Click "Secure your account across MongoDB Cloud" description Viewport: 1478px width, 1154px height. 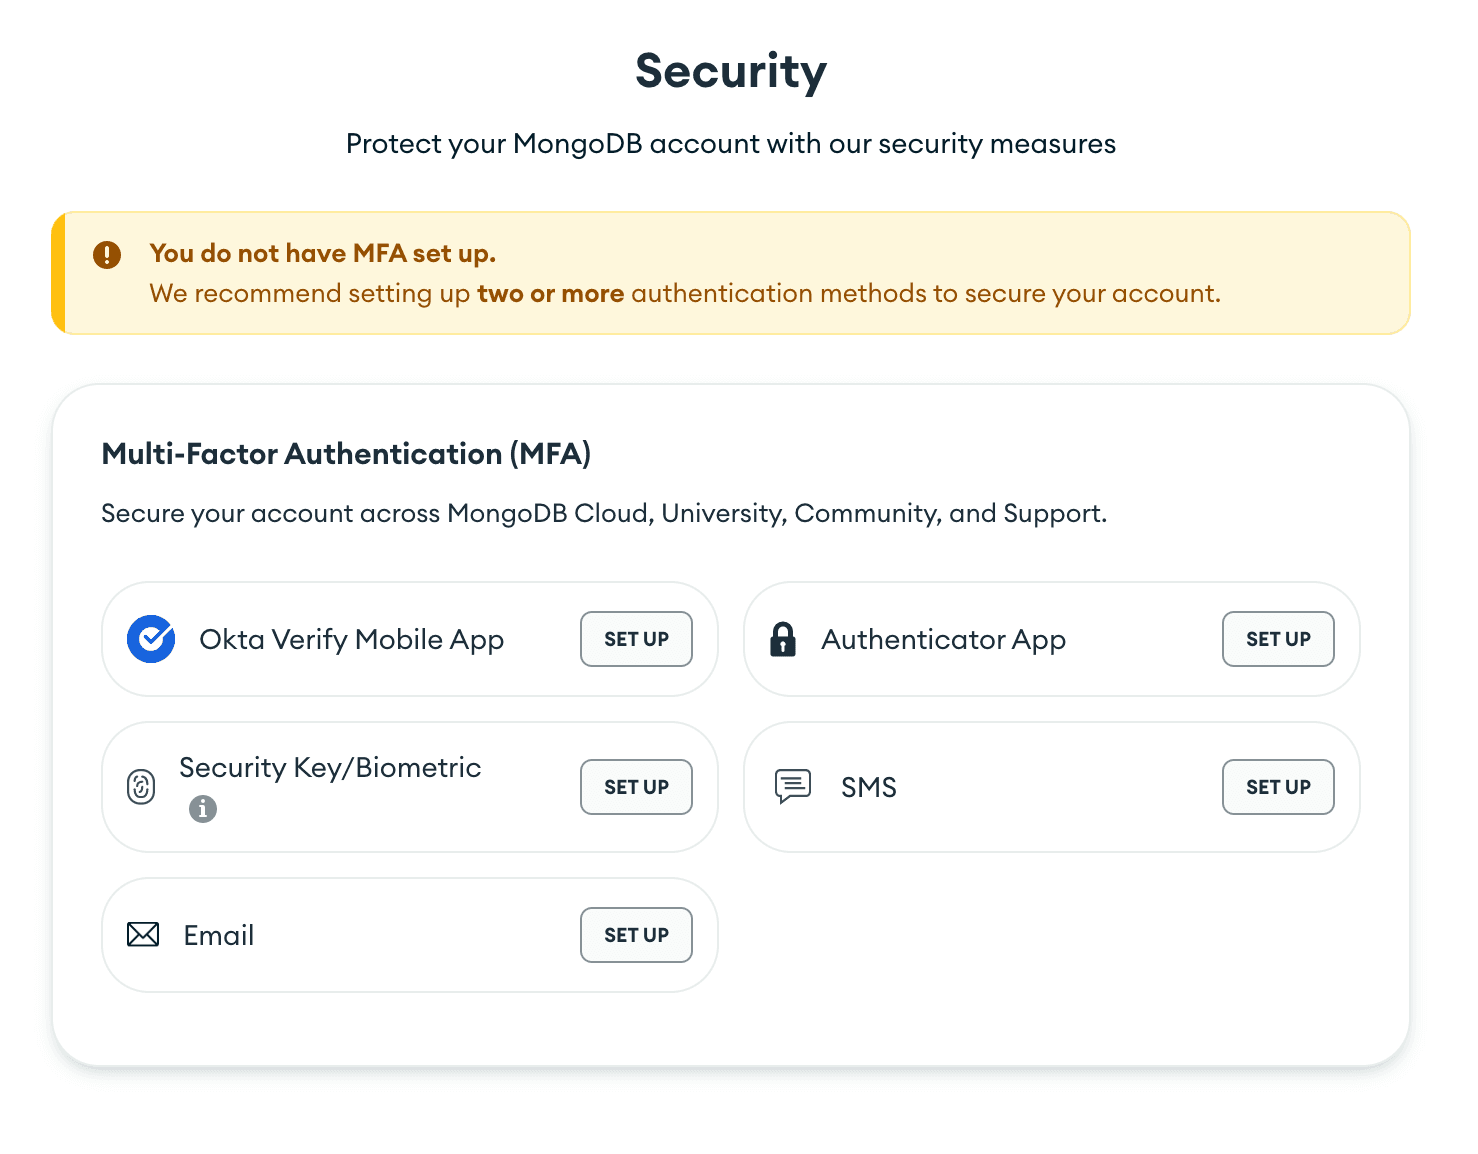[604, 514]
